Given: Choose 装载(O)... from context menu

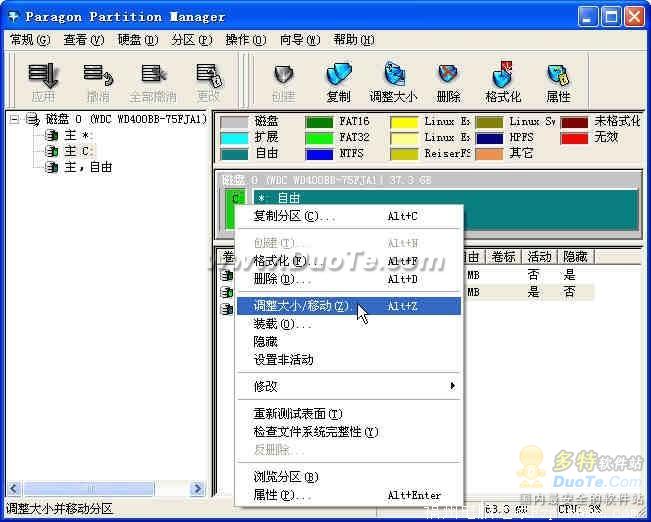Looking at the screenshot, I should pos(349,324).
